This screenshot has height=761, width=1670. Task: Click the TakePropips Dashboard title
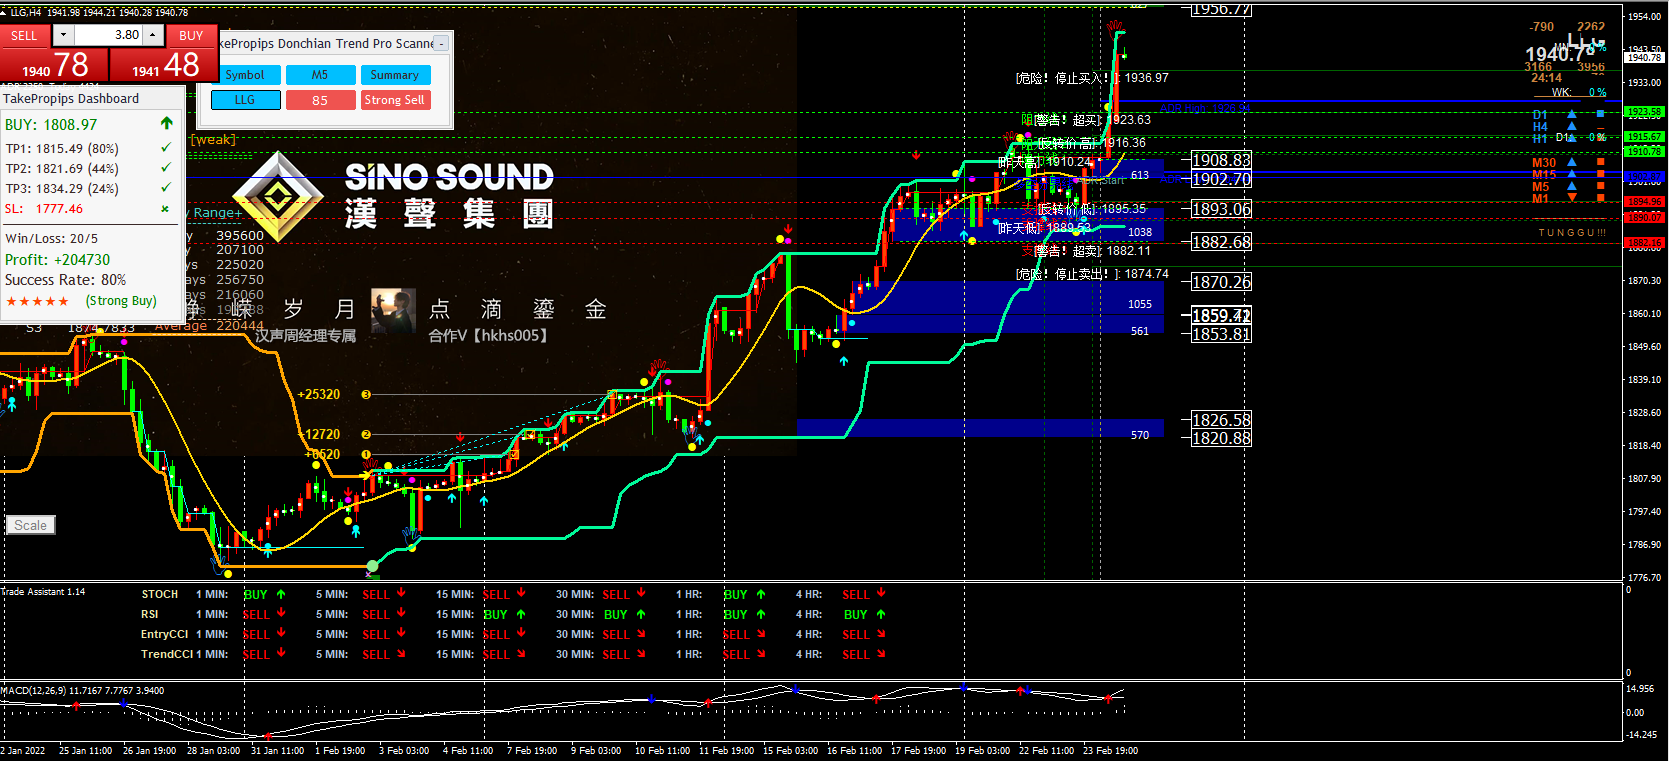coord(71,99)
